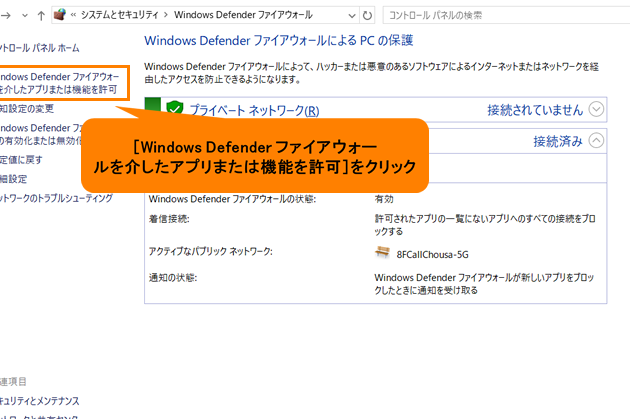Click the up-one-level arrow
Viewport: 630px width, 419px height.
coord(40,16)
